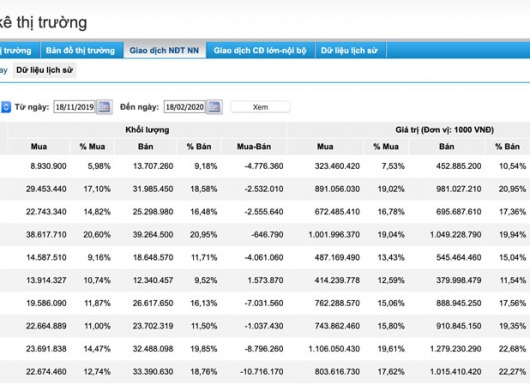The image size is (530, 385).
Task: Select cell value 13.914.327
Action: (46, 280)
